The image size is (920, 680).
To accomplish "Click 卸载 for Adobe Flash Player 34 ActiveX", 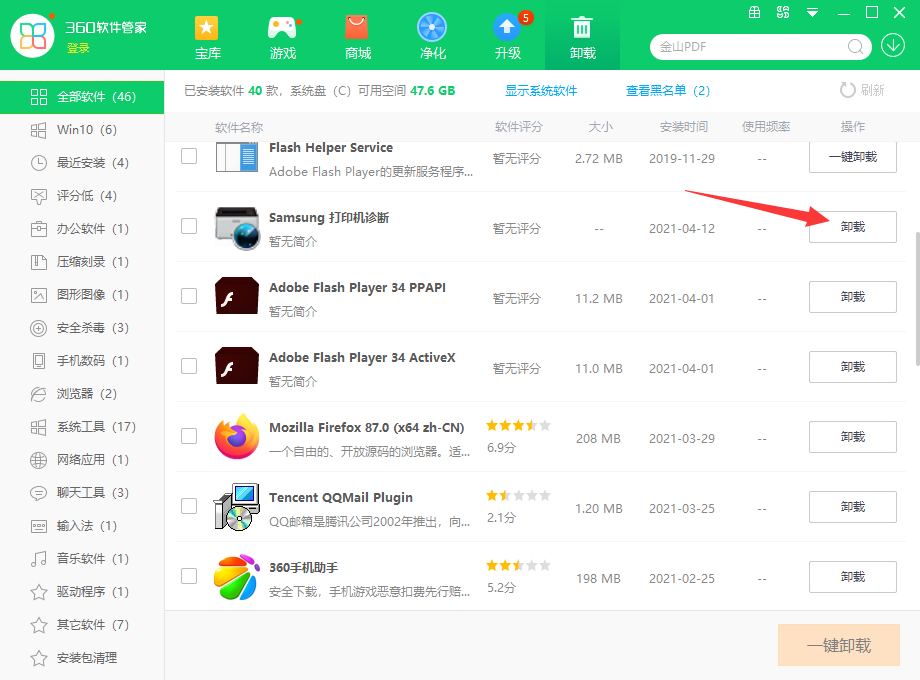I will point(853,367).
